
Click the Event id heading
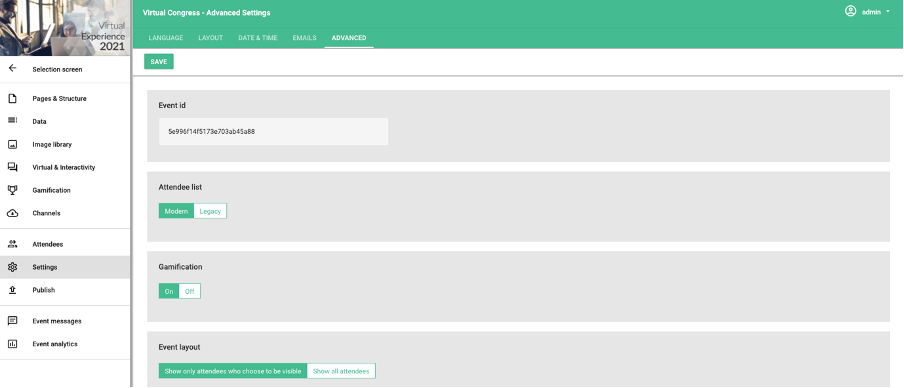172,106
